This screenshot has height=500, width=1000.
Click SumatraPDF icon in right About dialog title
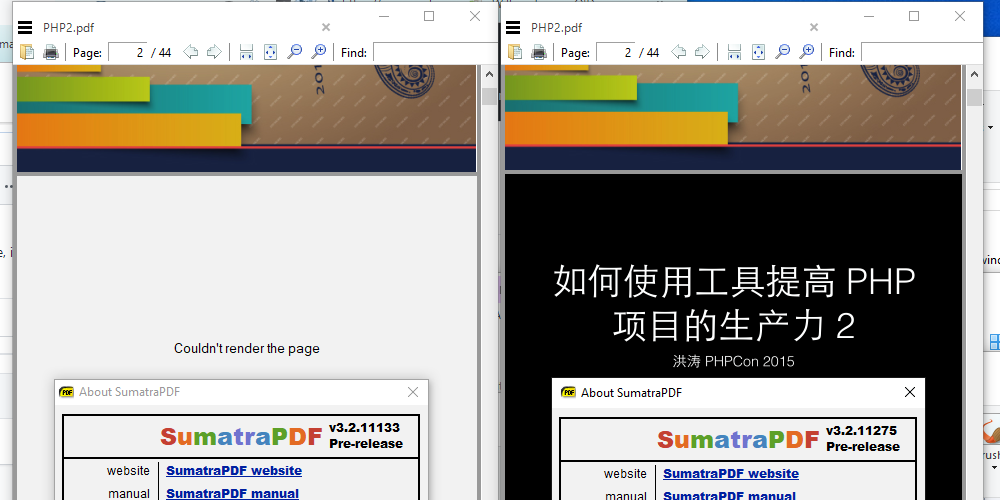pos(568,392)
